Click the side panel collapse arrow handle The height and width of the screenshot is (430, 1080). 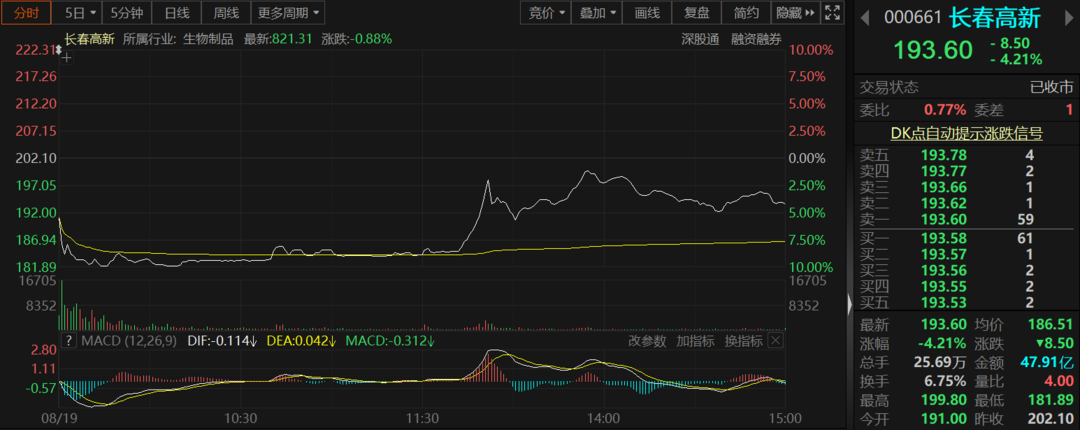pos(851,303)
